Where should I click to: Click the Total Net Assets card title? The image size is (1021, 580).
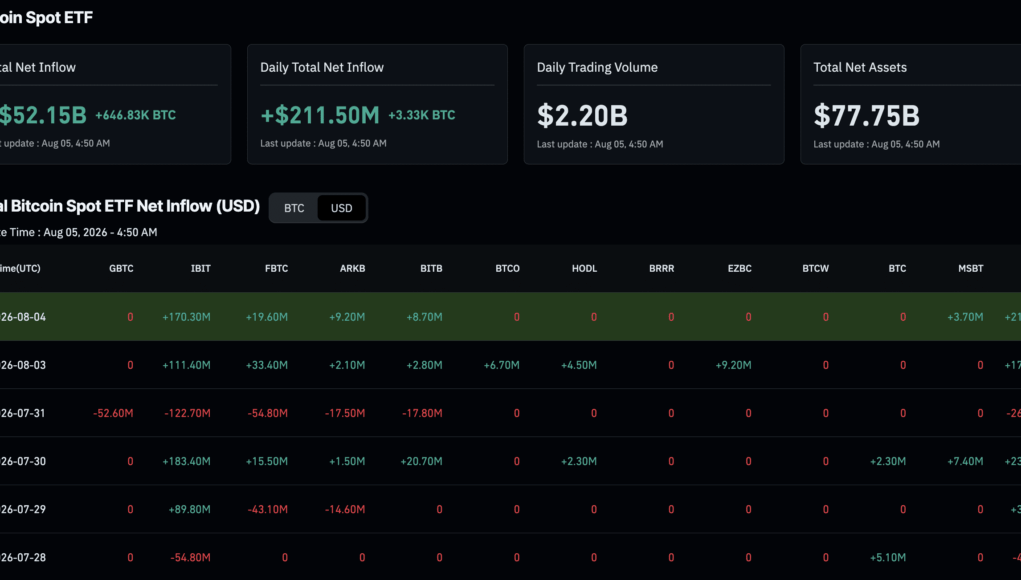pyautogui.click(x=860, y=67)
